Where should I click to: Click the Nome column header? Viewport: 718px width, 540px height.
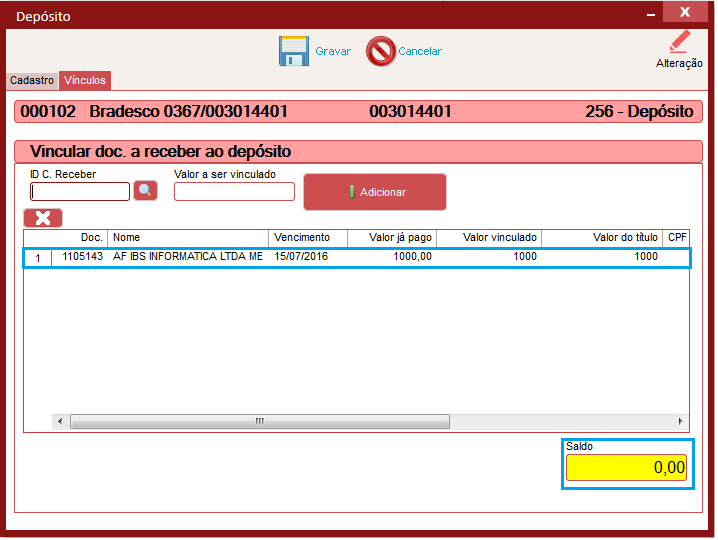(188, 238)
